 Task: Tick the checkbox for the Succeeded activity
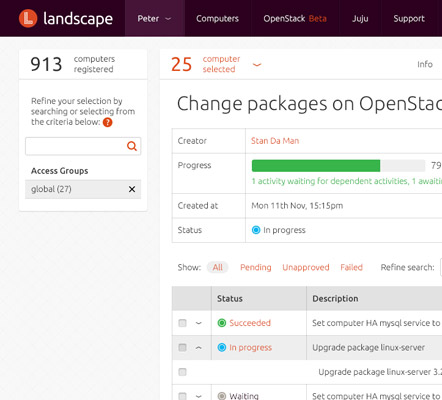point(182,323)
